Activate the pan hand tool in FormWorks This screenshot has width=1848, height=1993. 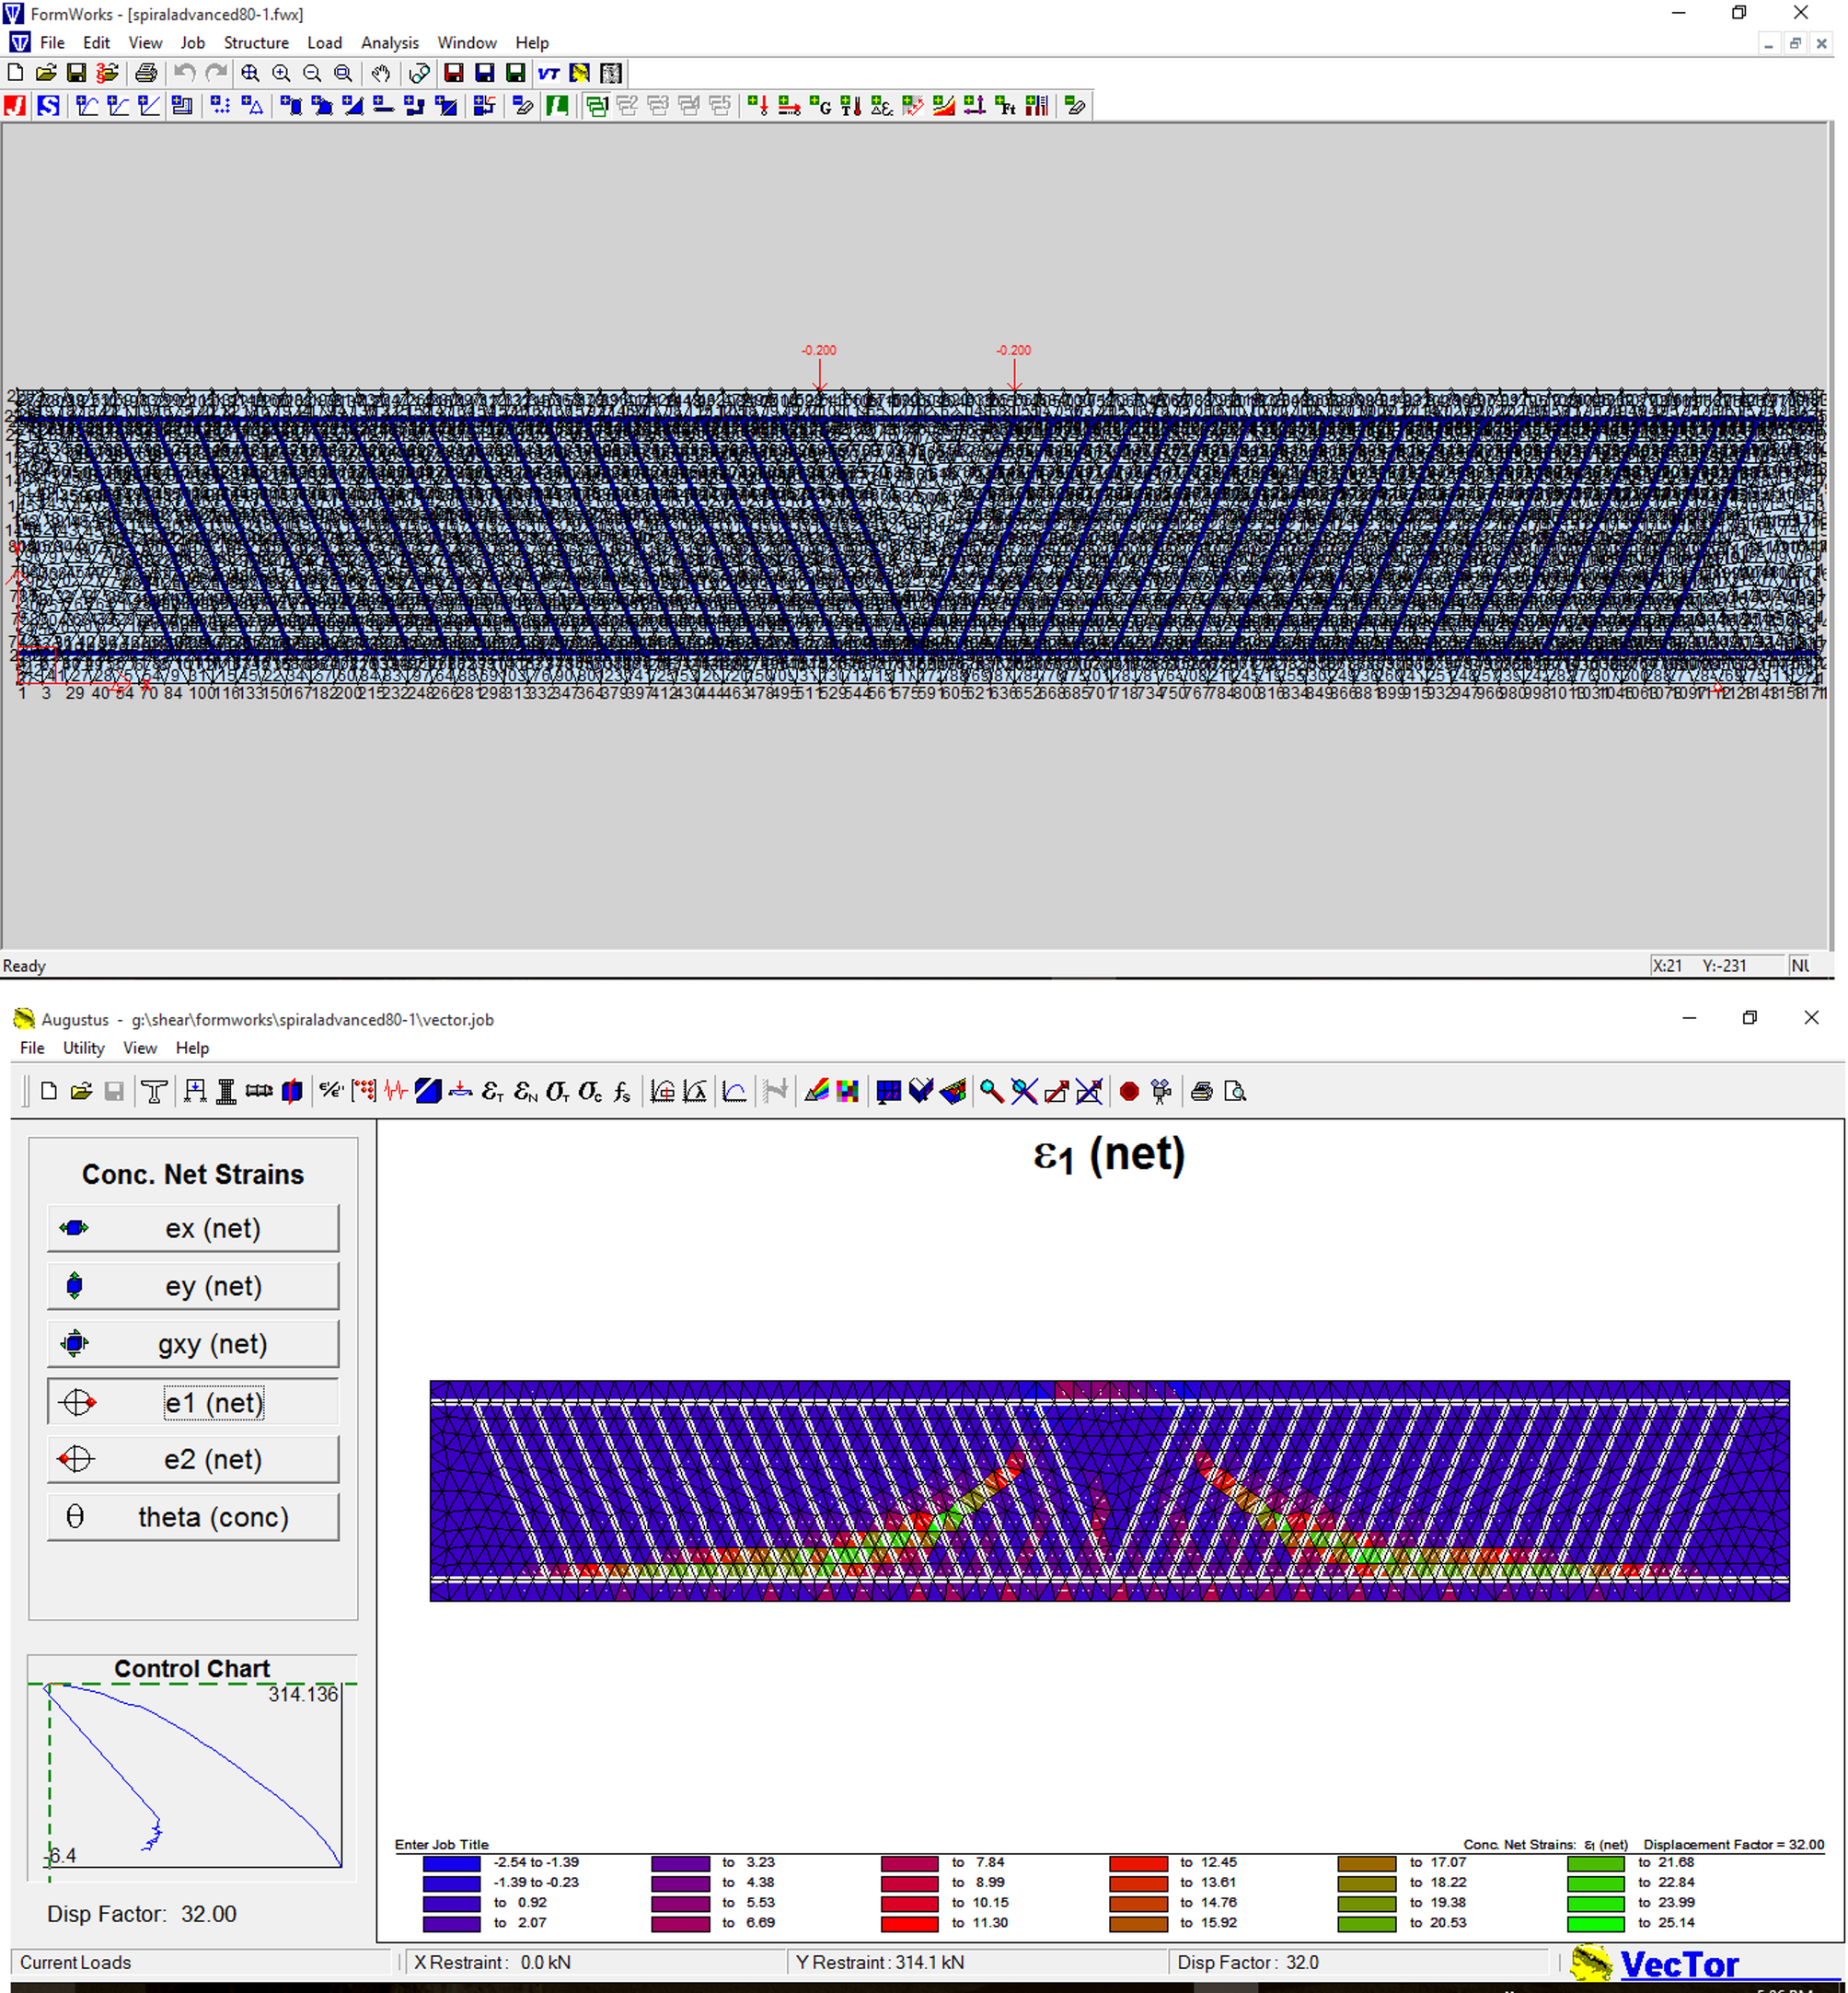click(x=381, y=73)
